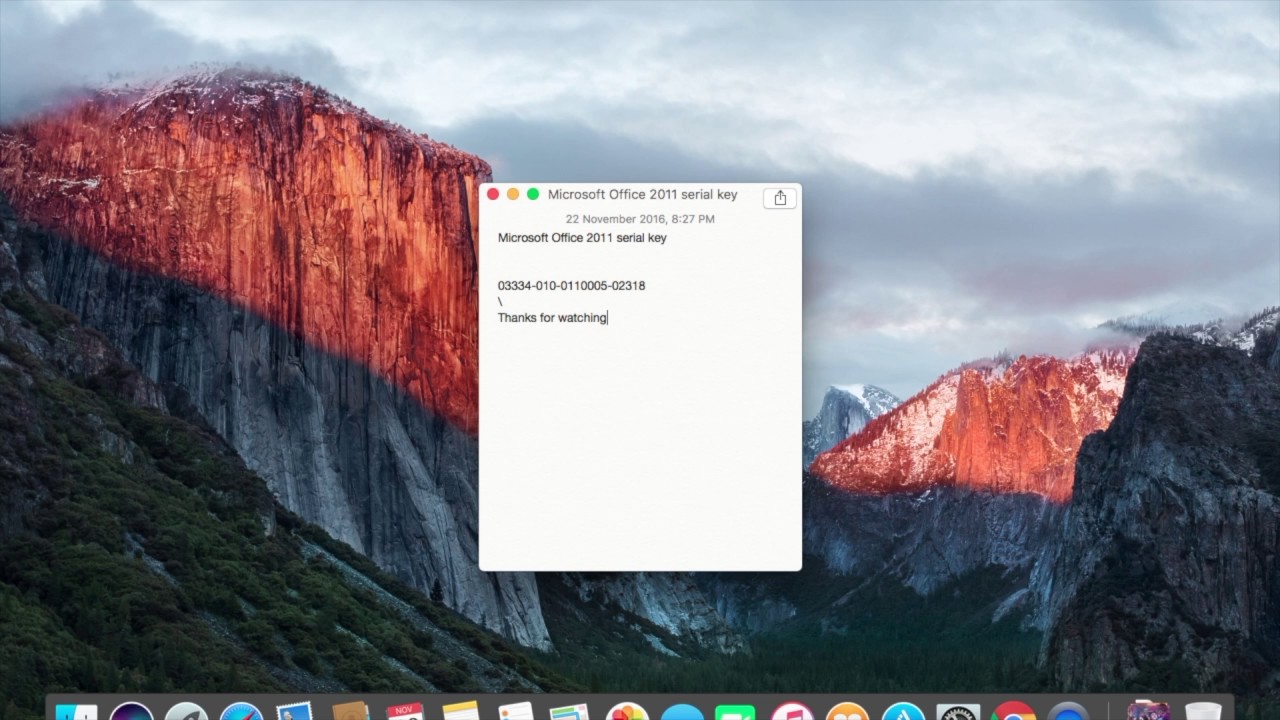Click the first line 'Microsoft Office 2011 serial key' in note body
This screenshot has height=720, width=1280.
[582, 238]
